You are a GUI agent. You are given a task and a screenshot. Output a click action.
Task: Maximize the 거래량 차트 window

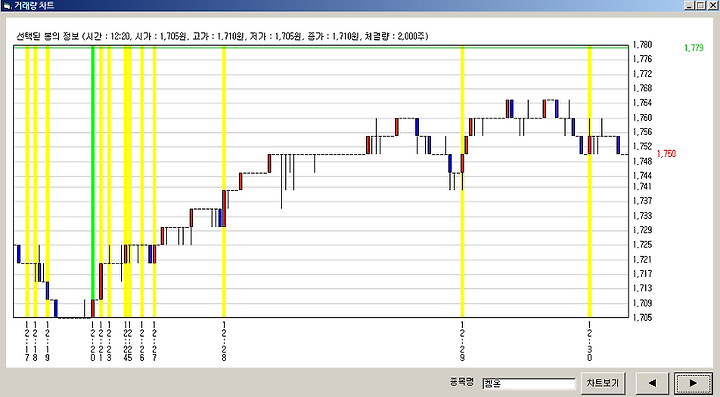click(700, 6)
